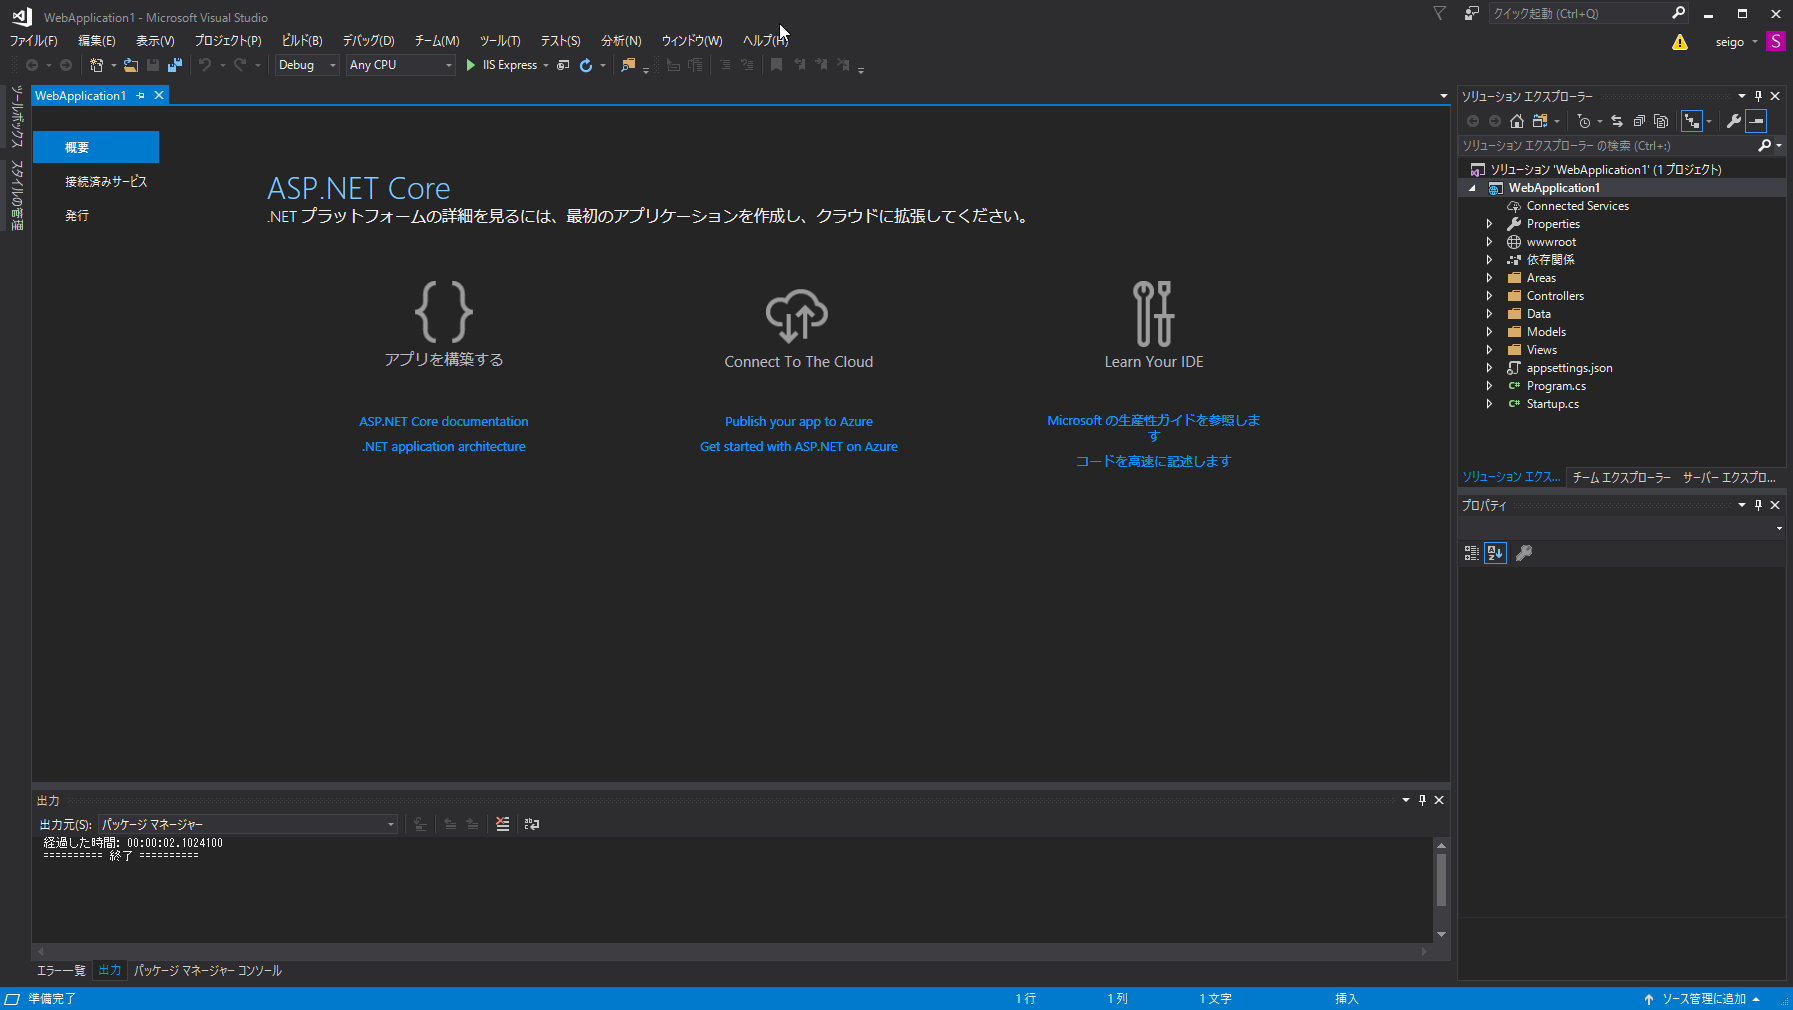The width and height of the screenshot is (1793, 1010).
Task: Click the Solution Explorer Home icon
Action: 1516,120
